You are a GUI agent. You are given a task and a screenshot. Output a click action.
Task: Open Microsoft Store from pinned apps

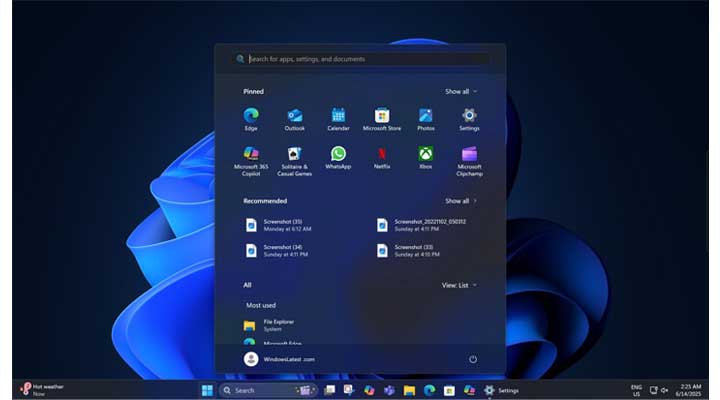[x=382, y=119]
